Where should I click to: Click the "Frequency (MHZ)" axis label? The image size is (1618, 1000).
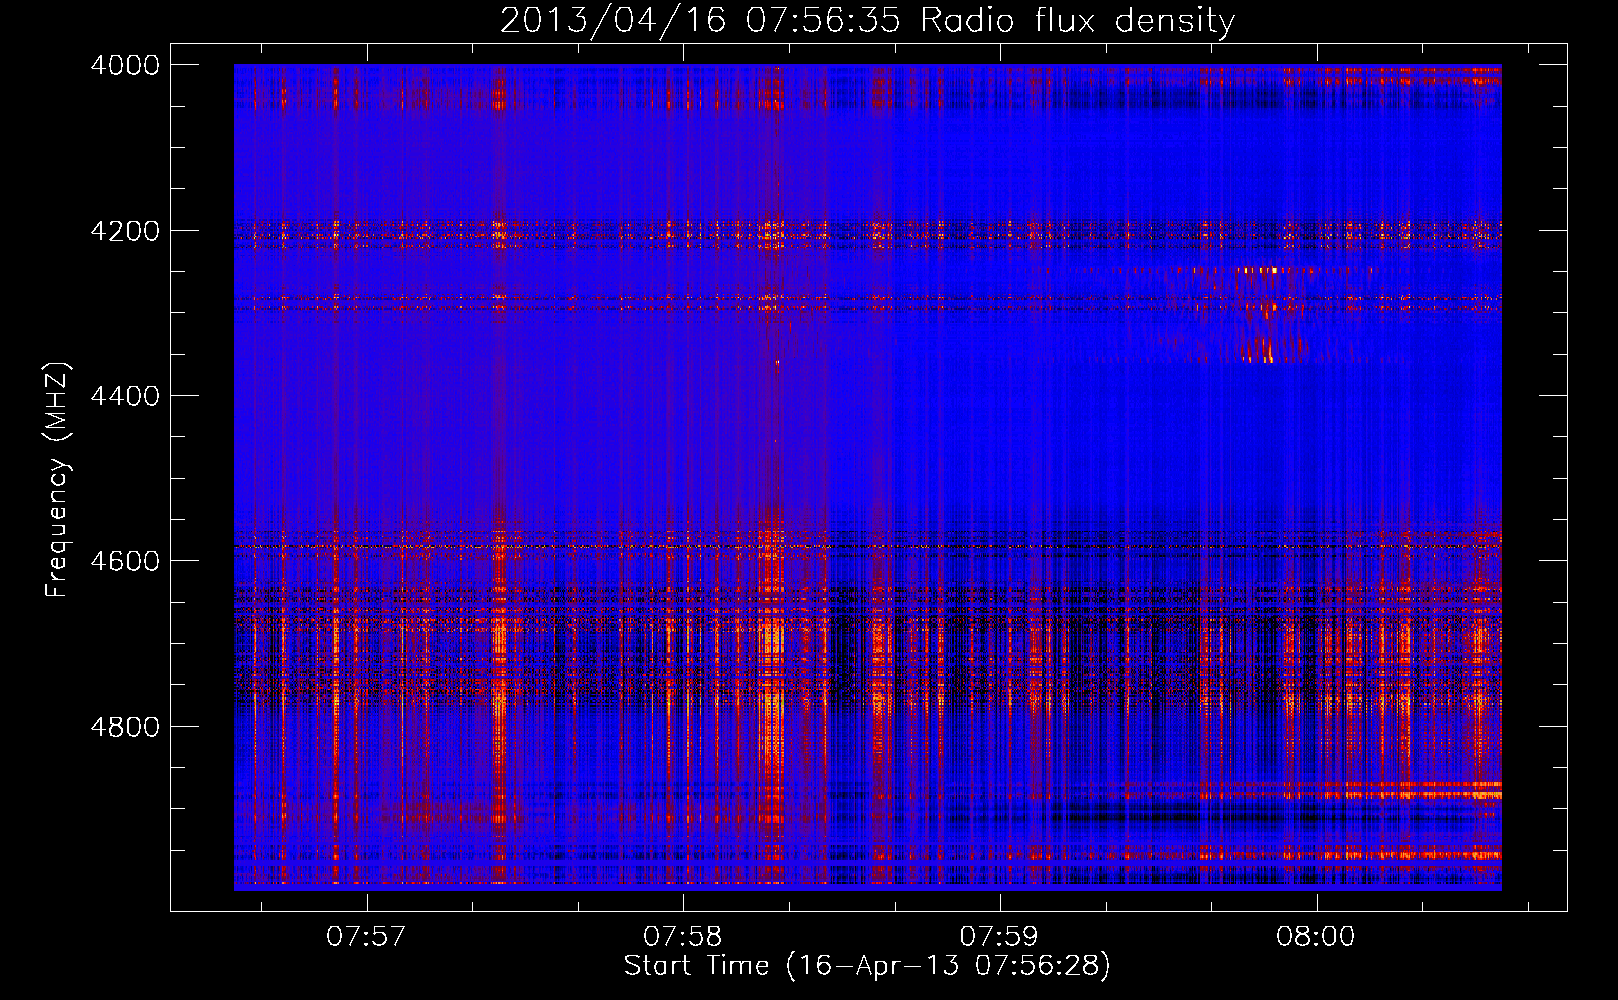point(56,480)
